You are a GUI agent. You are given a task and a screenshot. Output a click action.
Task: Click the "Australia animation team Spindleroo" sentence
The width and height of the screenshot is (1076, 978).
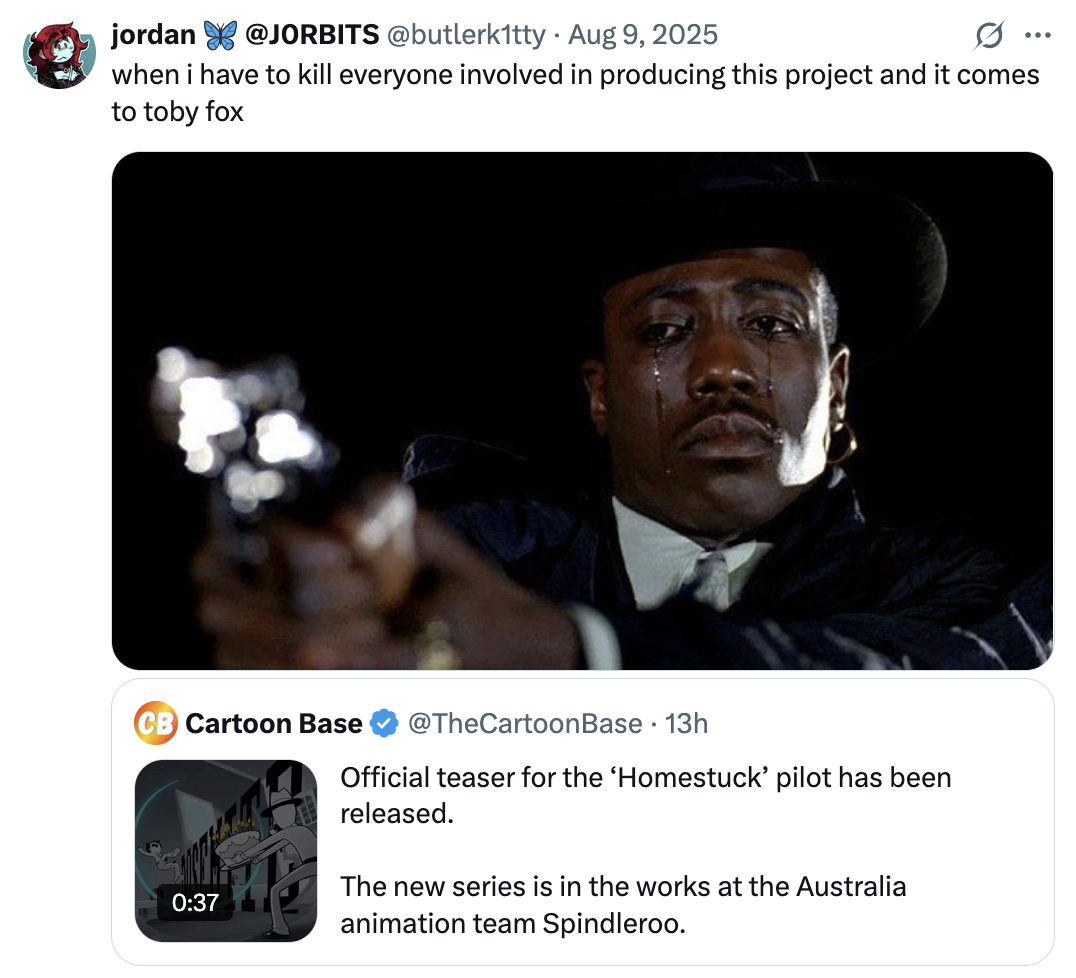click(x=623, y=904)
